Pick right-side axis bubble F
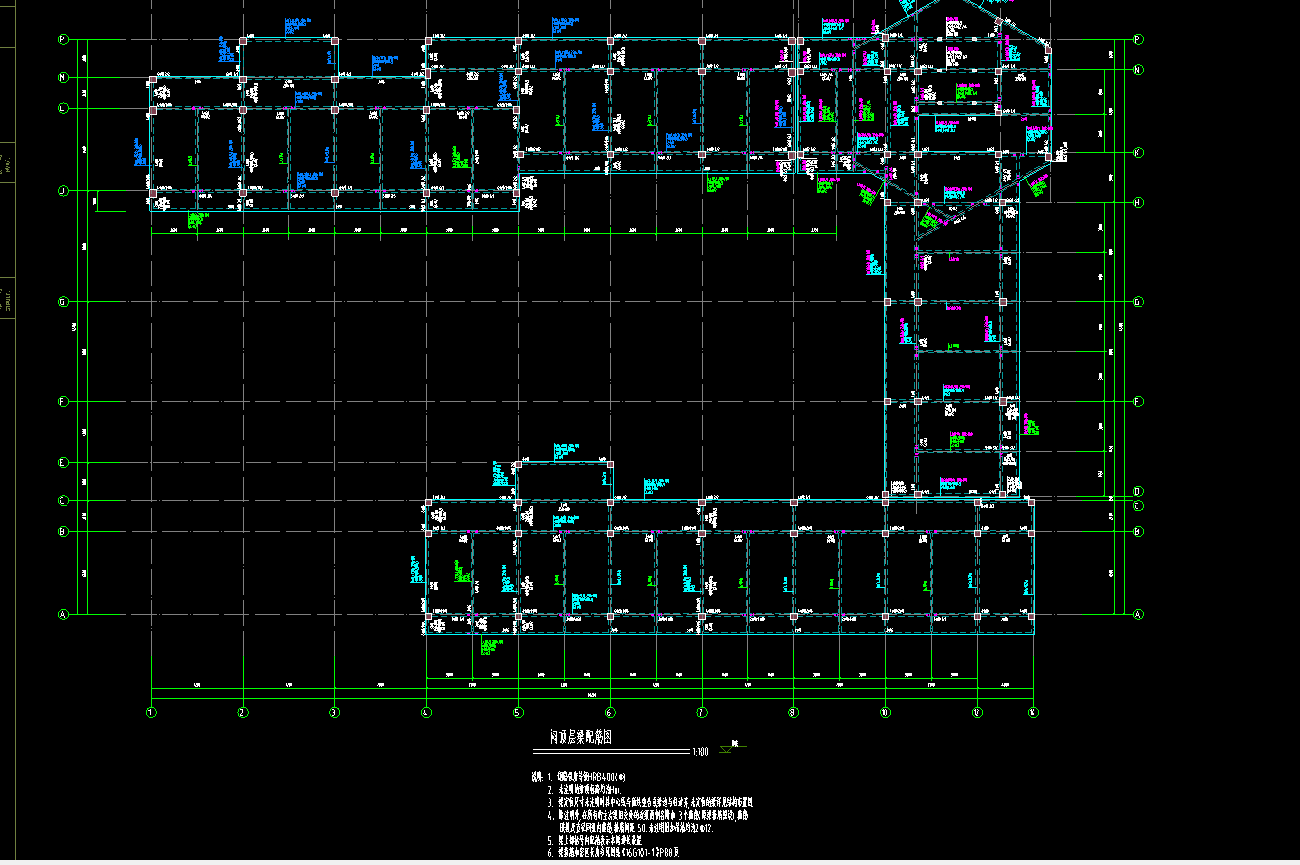Screen dimensions: 1300x865 tap(1138, 401)
